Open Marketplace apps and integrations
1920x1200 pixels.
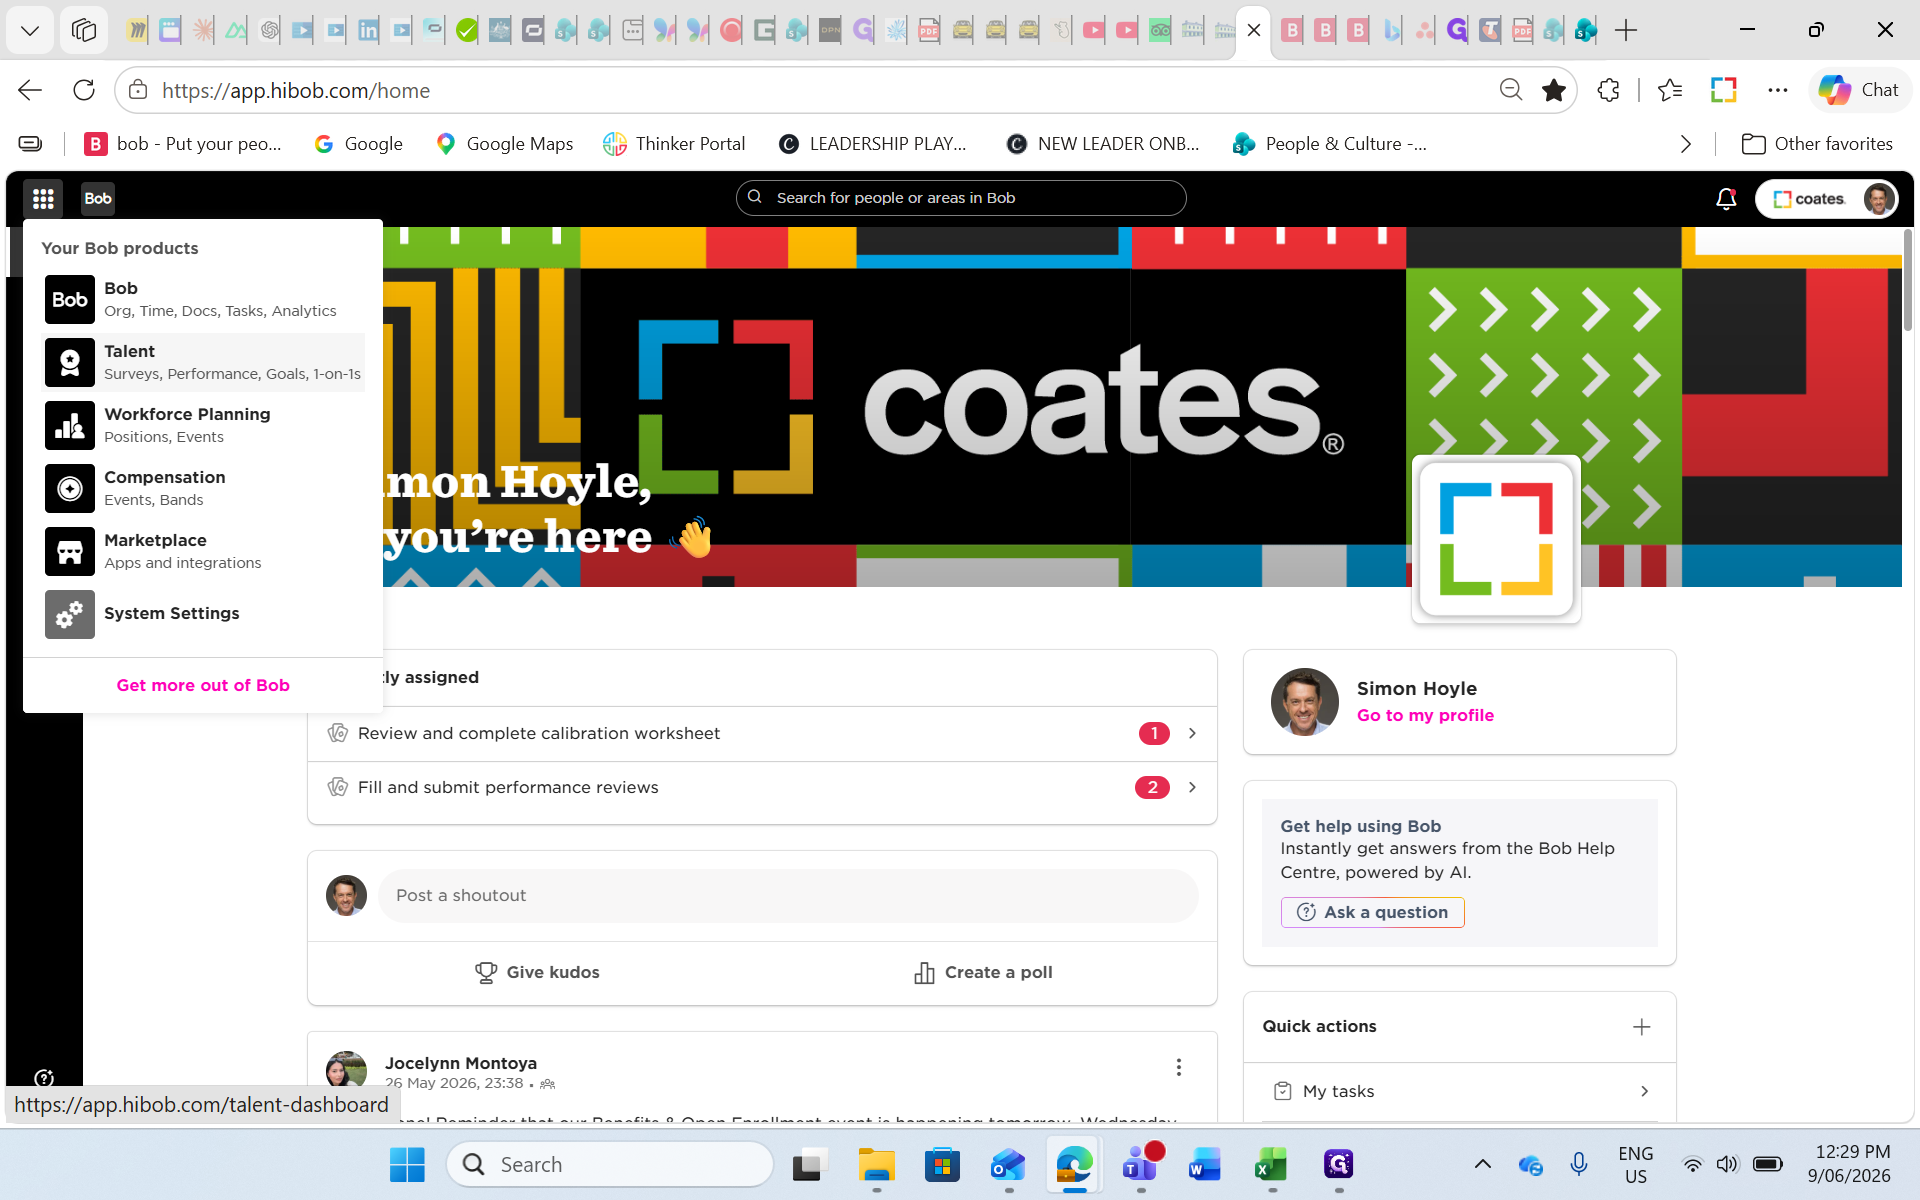tap(204, 551)
